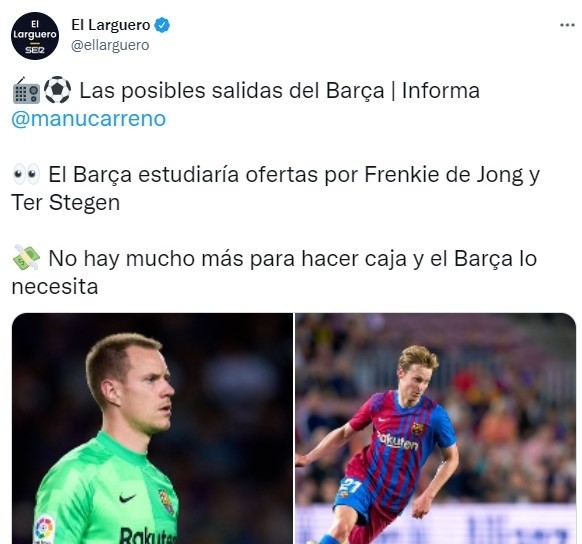This screenshot has width=582, height=544.
Task: Click the radio emoji in tweet
Action: click(26, 91)
